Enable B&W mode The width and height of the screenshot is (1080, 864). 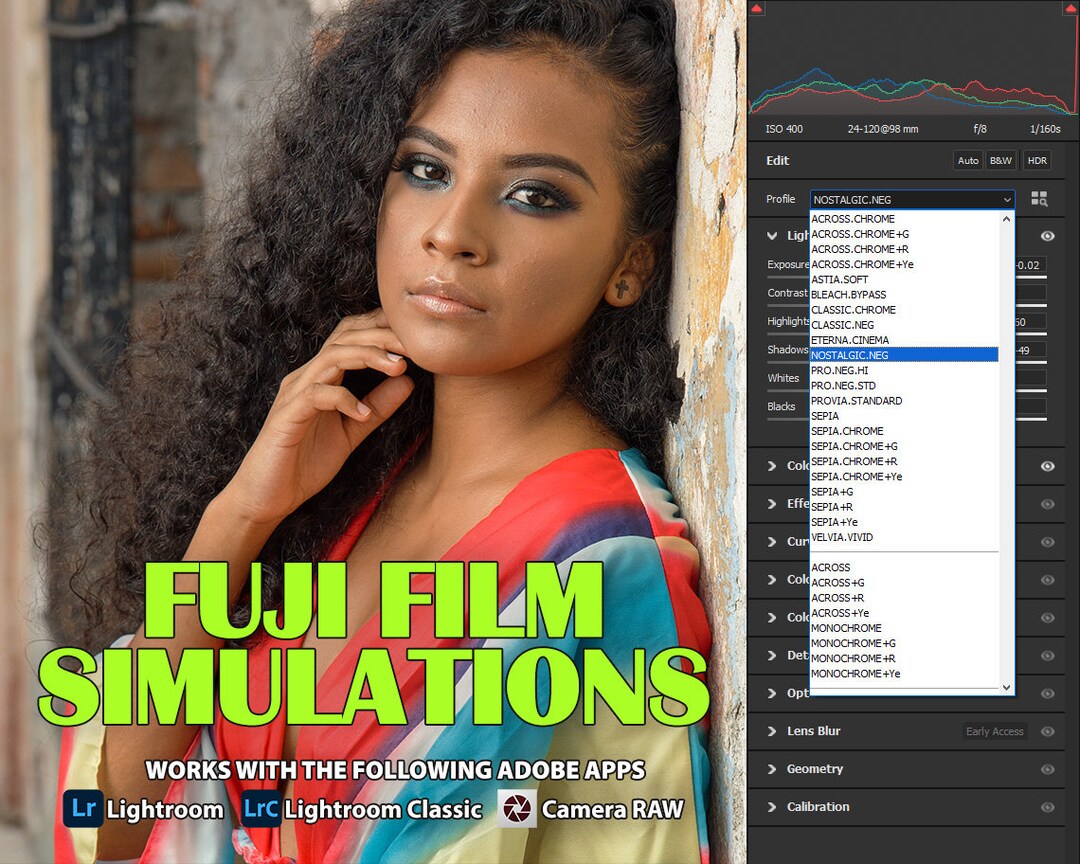(x=1000, y=160)
